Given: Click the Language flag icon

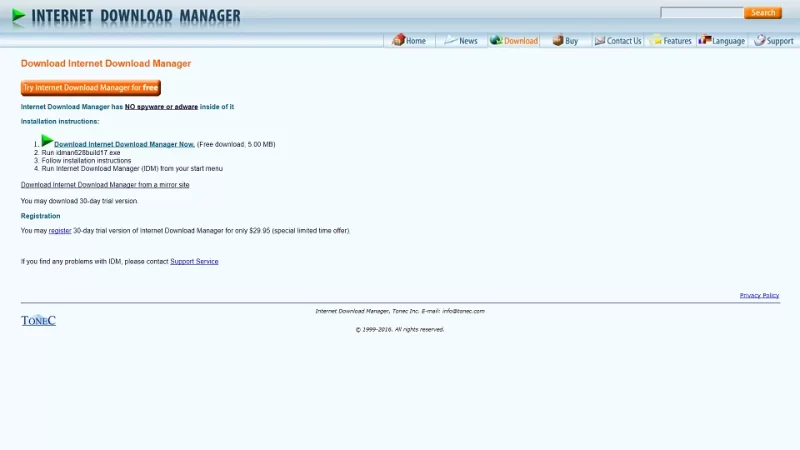Looking at the screenshot, I should click(x=705, y=39).
